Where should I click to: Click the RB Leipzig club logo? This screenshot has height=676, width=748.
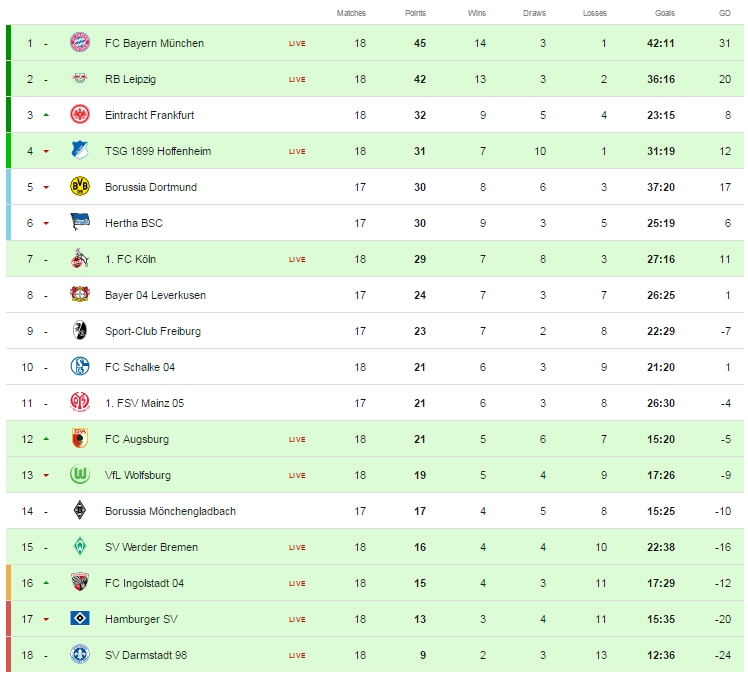click(x=80, y=79)
